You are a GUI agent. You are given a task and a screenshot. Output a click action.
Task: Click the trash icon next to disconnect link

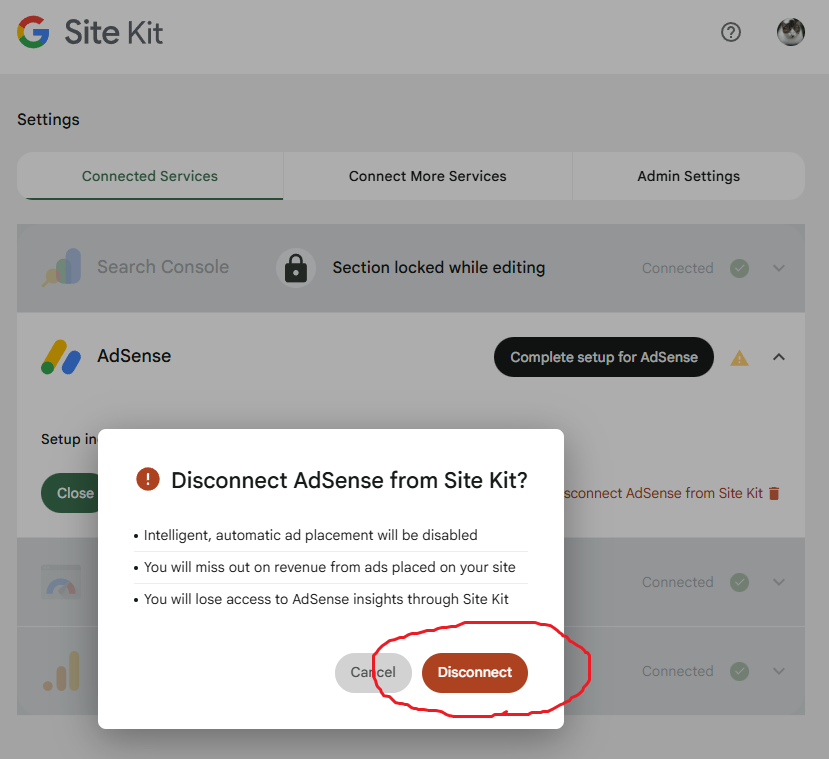point(774,493)
